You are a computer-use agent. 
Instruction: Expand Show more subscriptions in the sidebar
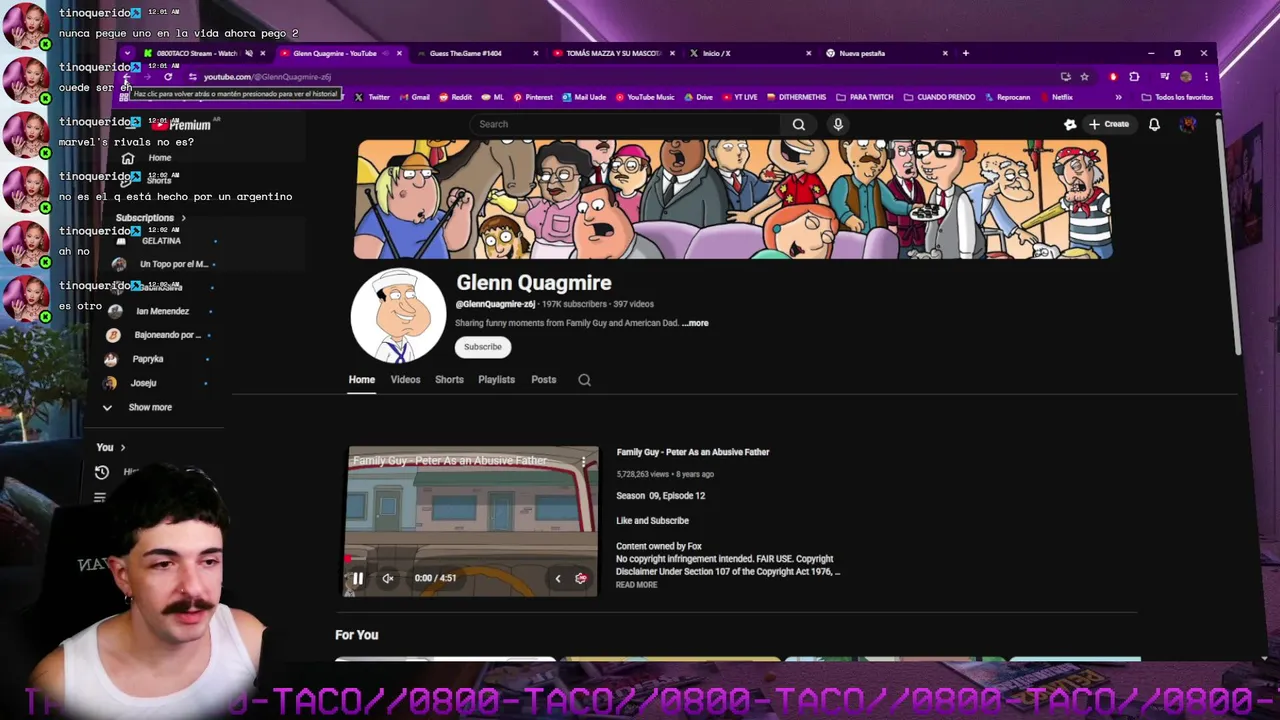click(150, 407)
